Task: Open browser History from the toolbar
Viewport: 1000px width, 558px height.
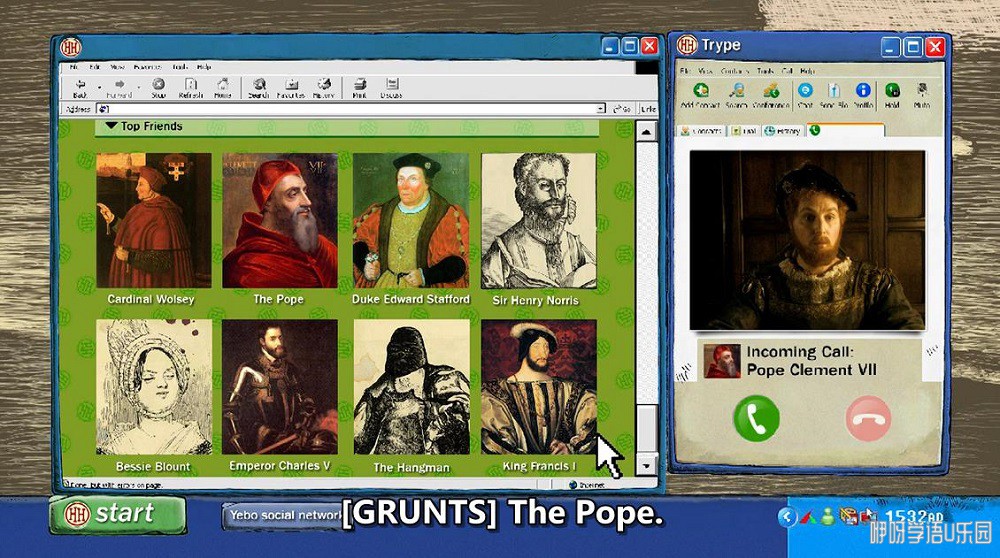Action: pyautogui.click(x=324, y=88)
